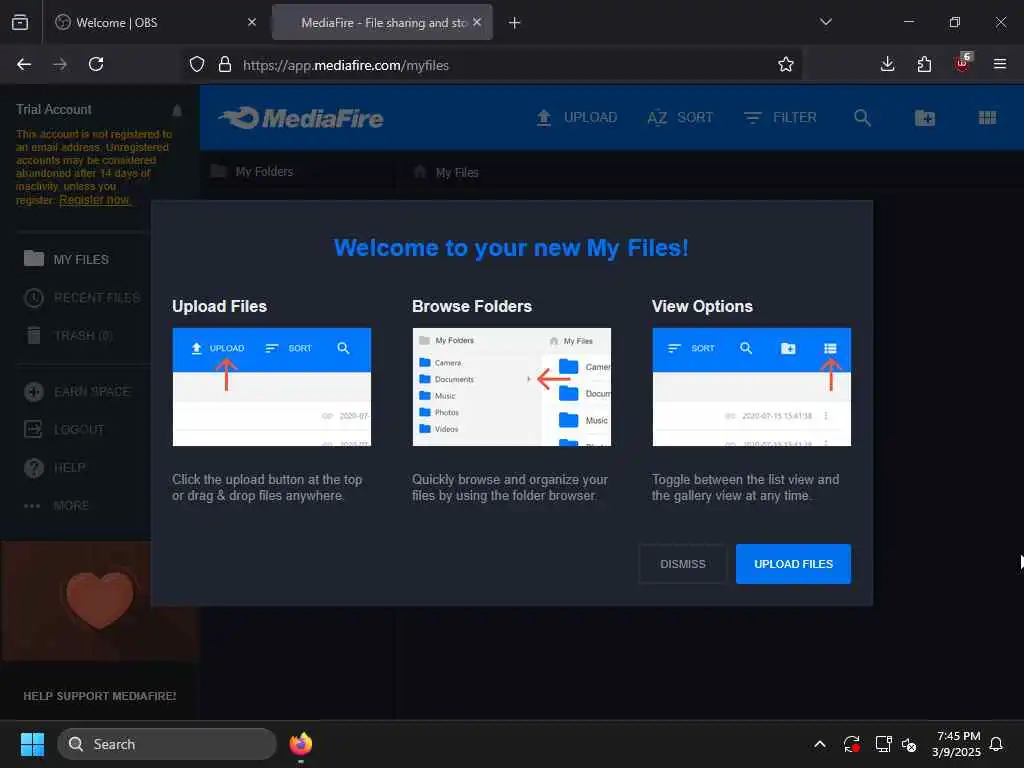
Task: Click the MediaFire logo
Action: 302,118
